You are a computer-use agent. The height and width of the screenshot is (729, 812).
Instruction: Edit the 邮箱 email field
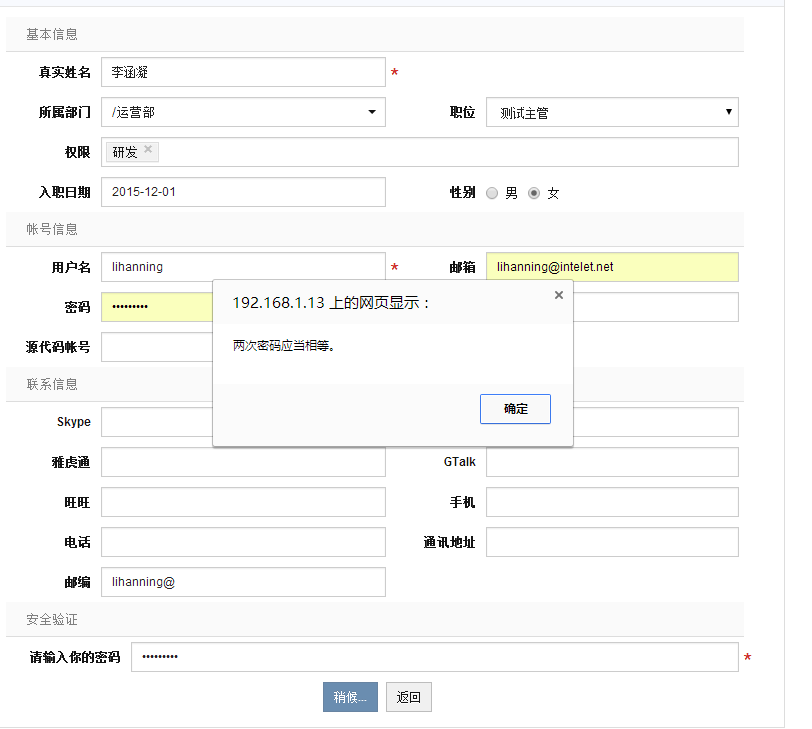(612, 267)
